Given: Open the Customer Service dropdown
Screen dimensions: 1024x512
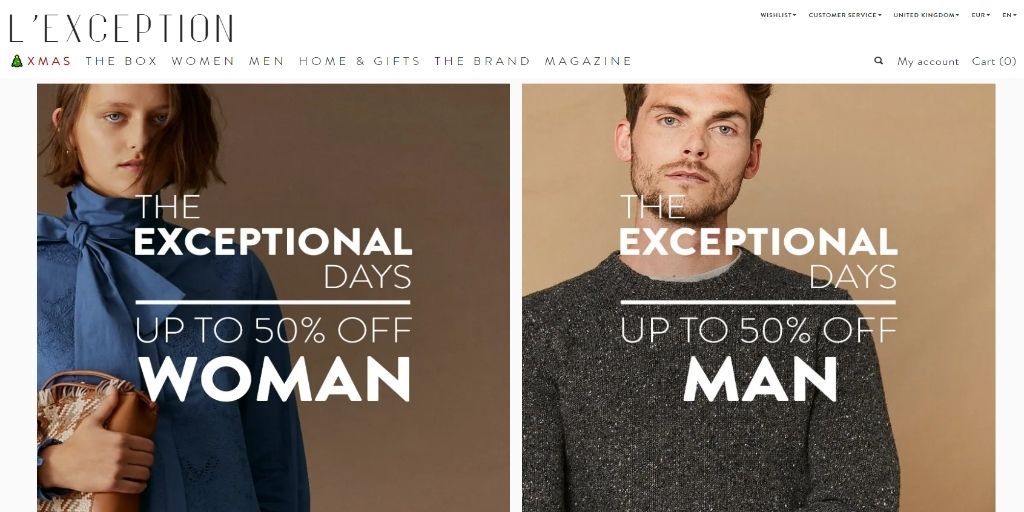Looking at the screenshot, I should pos(844,15).
